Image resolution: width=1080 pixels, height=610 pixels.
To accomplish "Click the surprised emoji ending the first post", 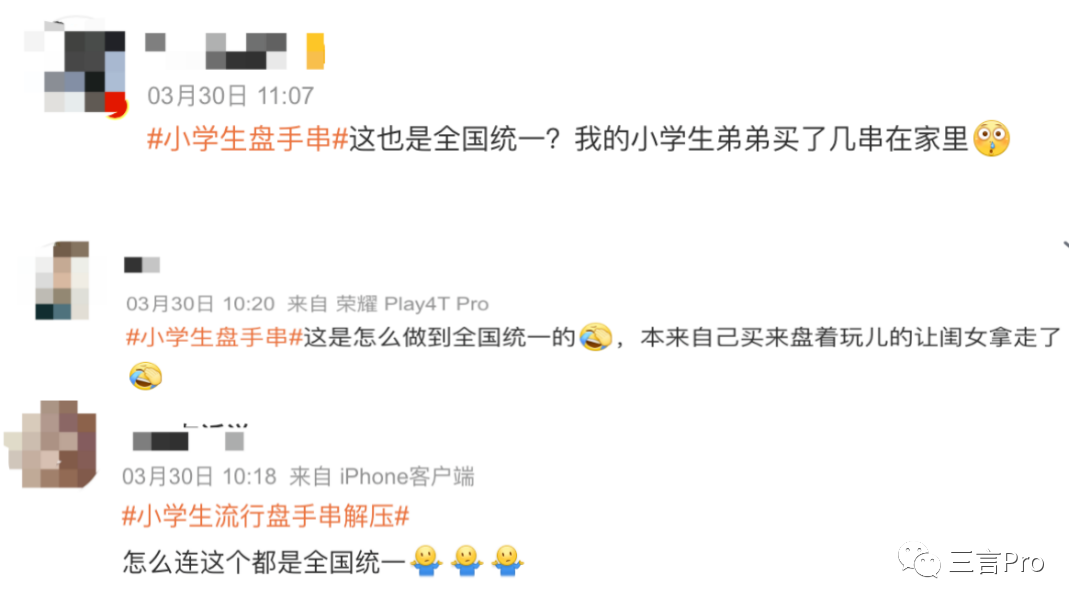I will [x=991, y=139].
